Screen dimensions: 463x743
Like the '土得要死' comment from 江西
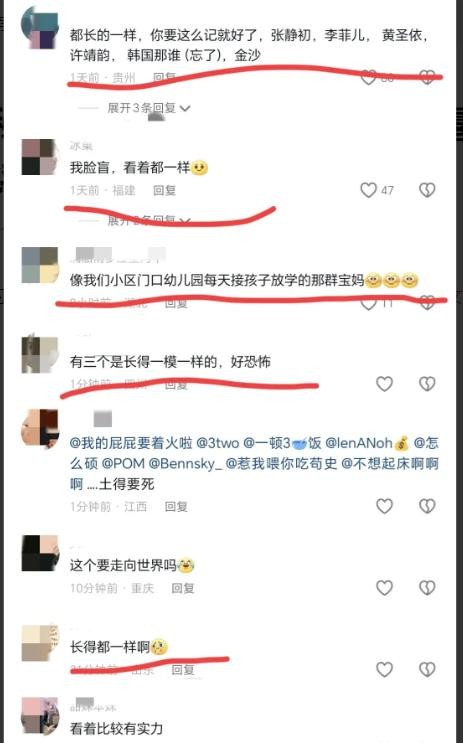(x=384, y=506)
